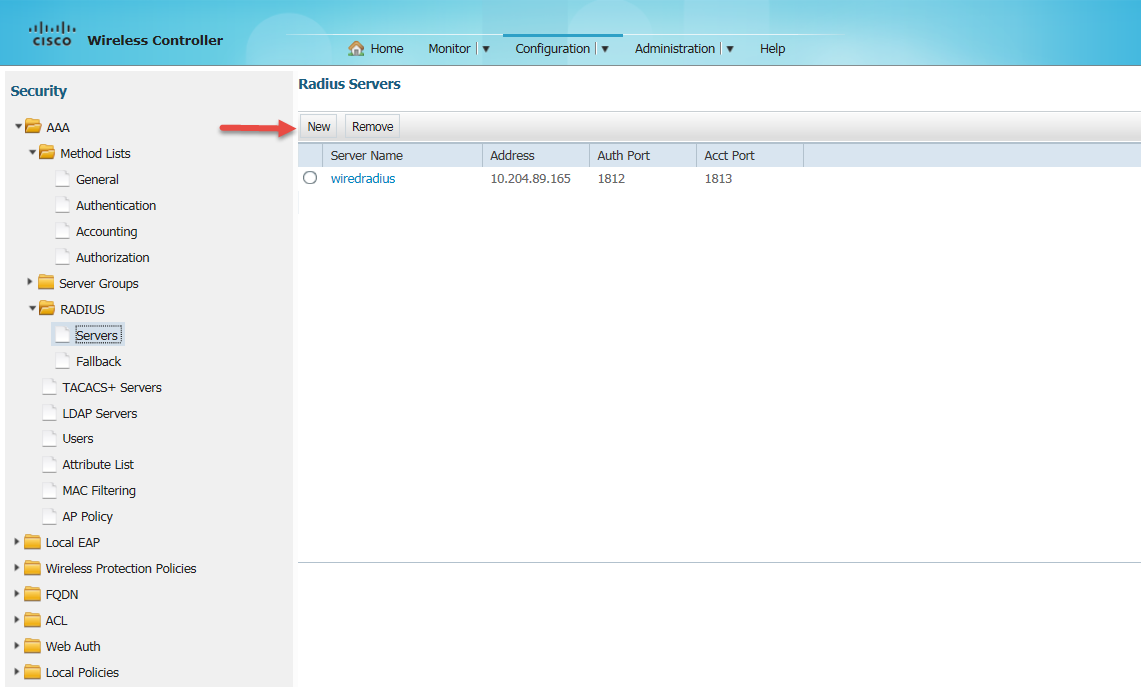Click the RADIUS folder icon
Viewport: 1141px width, 687px height.
click(x=47, y=309)
